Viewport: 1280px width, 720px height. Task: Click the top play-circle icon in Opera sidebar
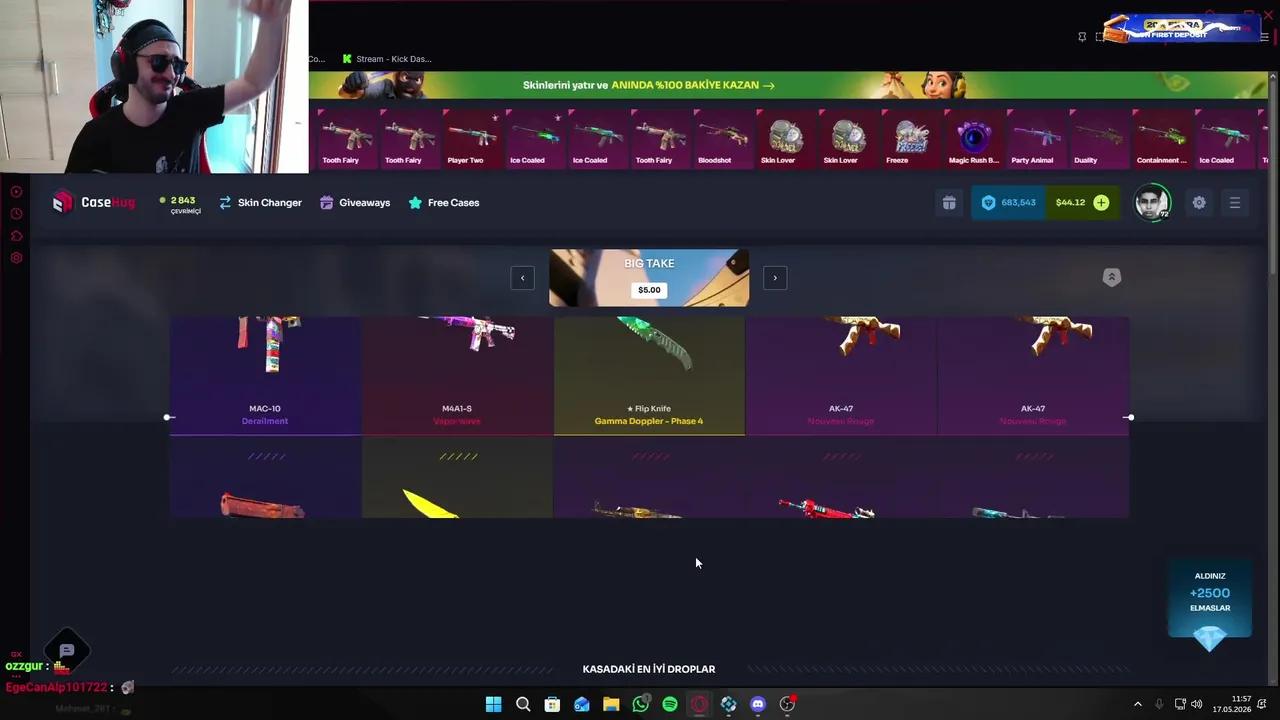click(16, 191)
